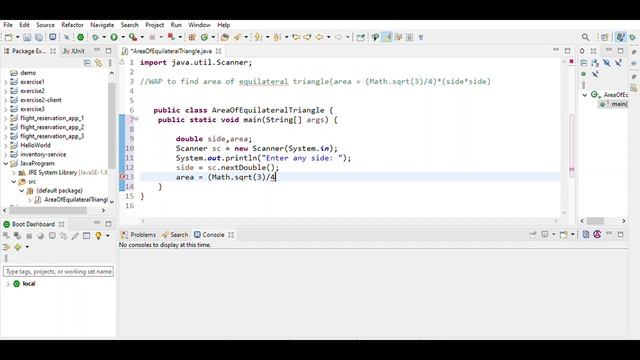Image resolution: width=640 pixels, height=360 pixels.
Task: Click the New Java Class green icon
Action: [204, 37]
